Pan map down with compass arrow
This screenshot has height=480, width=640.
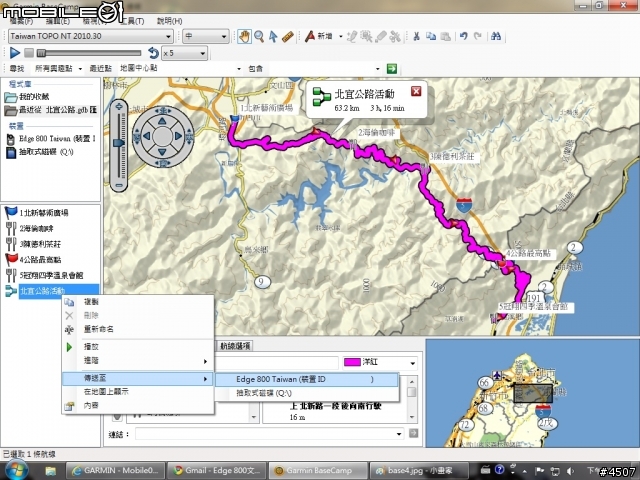162,152
